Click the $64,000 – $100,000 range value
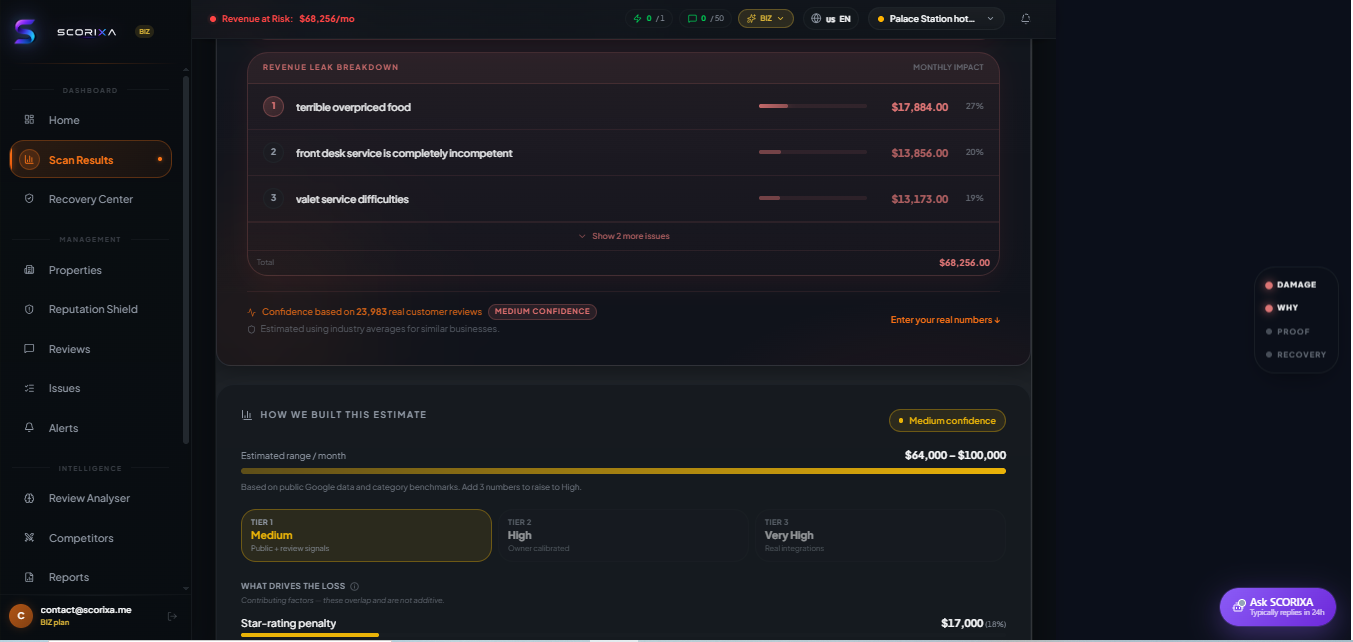This screenshot has height=642, width=1353. 955,455
